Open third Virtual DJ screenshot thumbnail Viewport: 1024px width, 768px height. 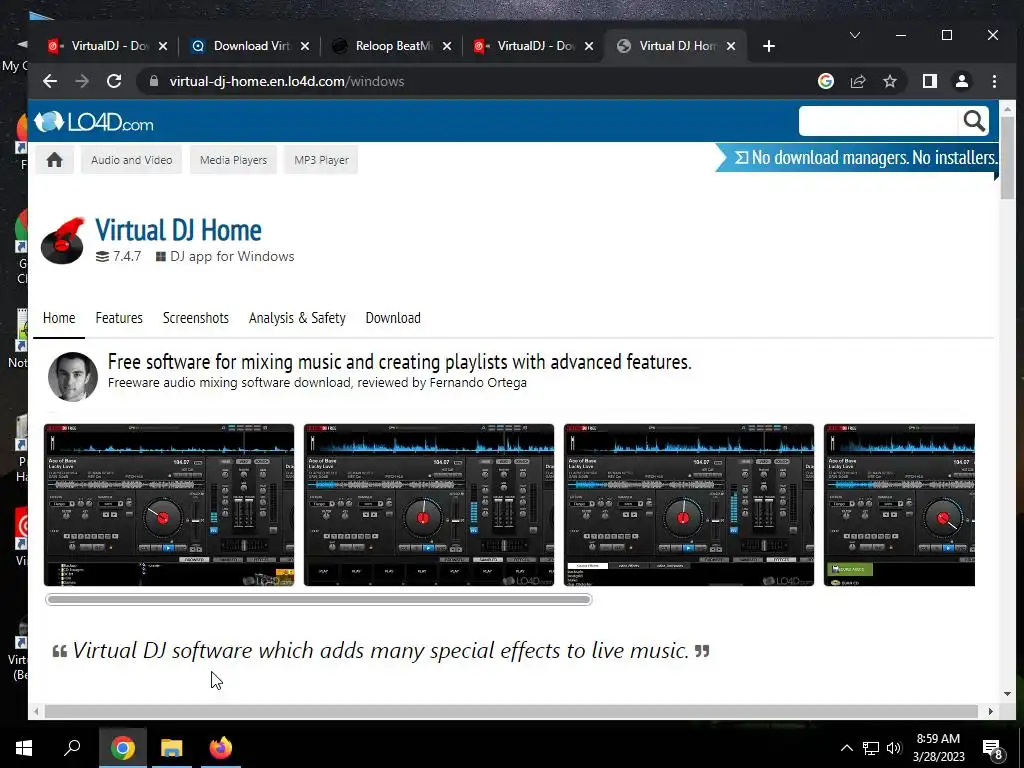(x=688, y=505)
